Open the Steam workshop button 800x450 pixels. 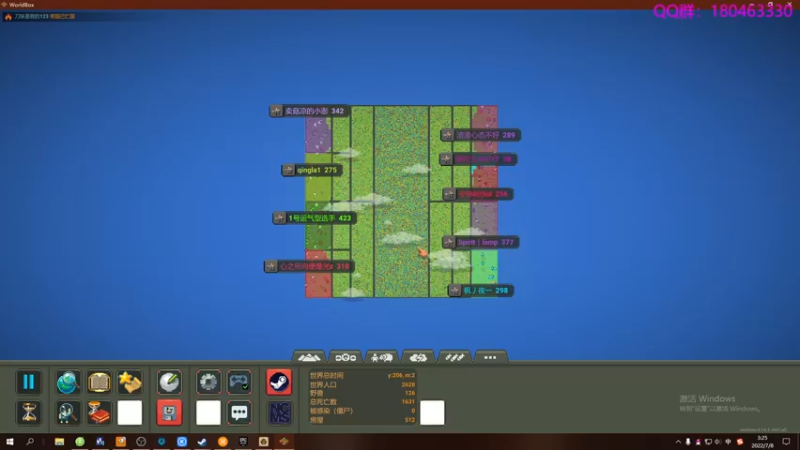click(279, 382)
